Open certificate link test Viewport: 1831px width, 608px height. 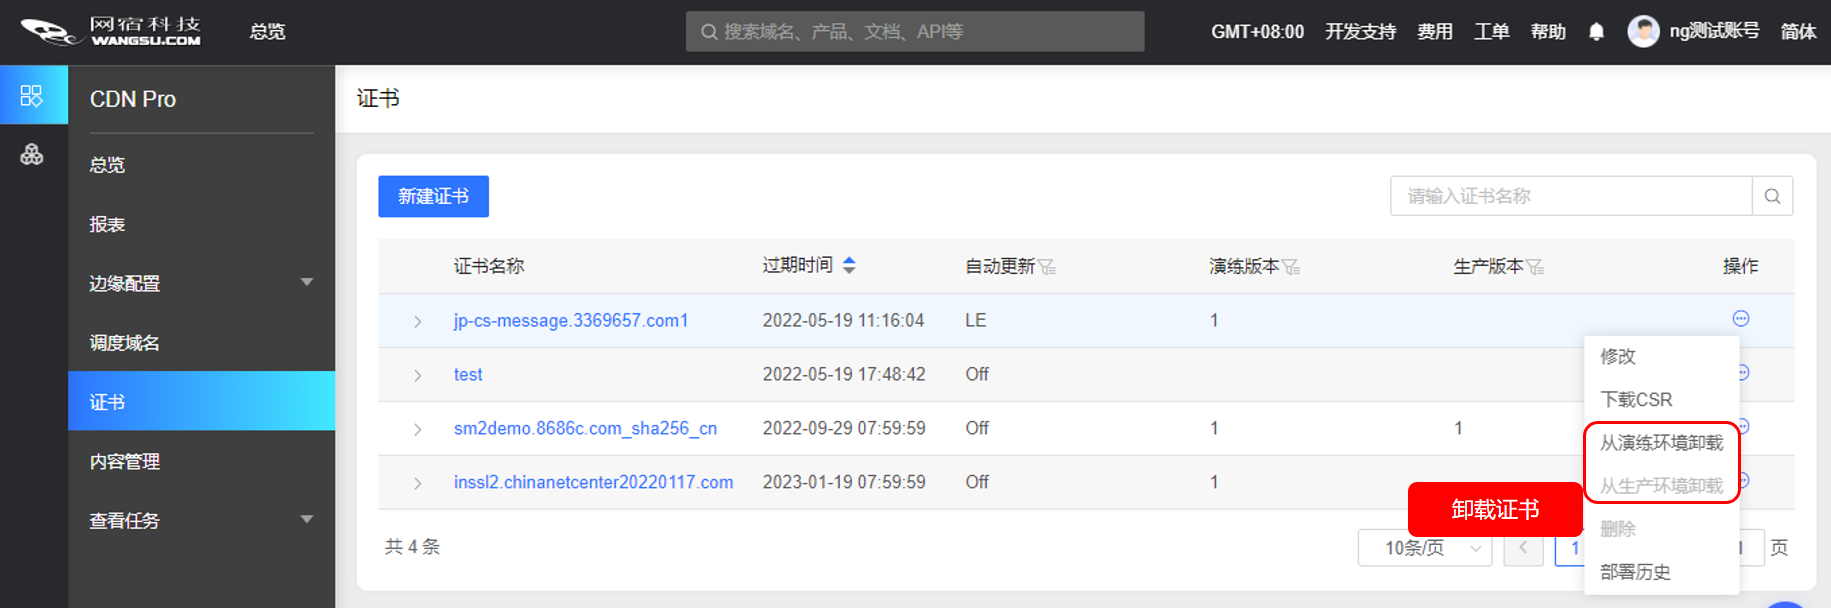point(468,375)
